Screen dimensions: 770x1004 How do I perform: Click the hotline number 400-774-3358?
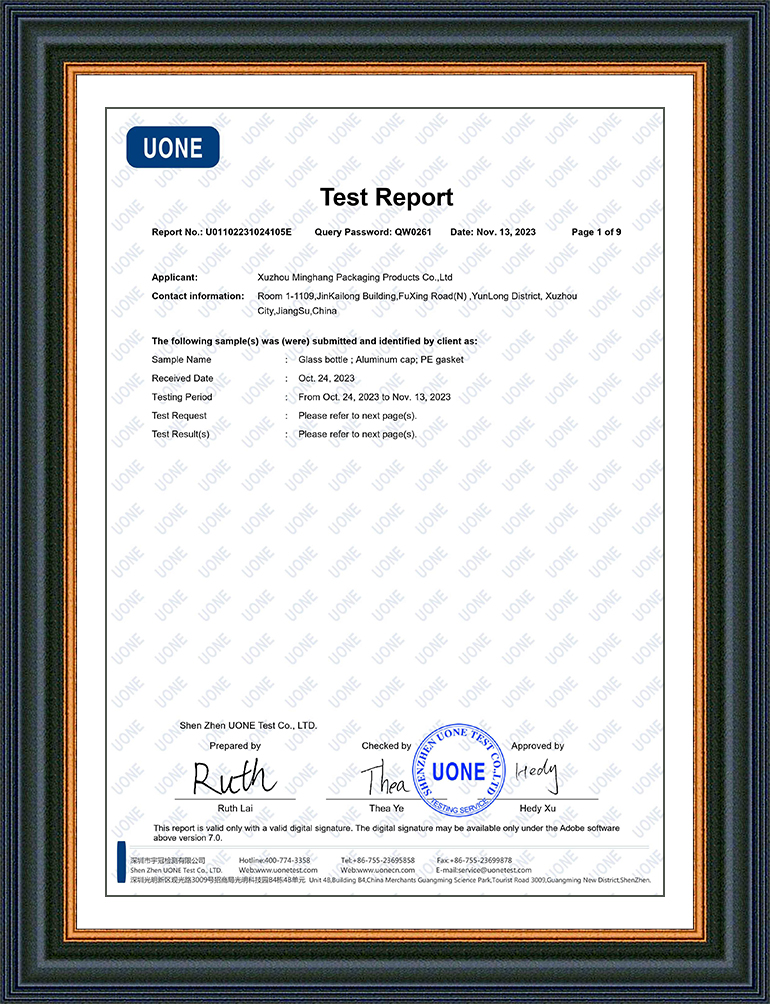coord(287,861)
